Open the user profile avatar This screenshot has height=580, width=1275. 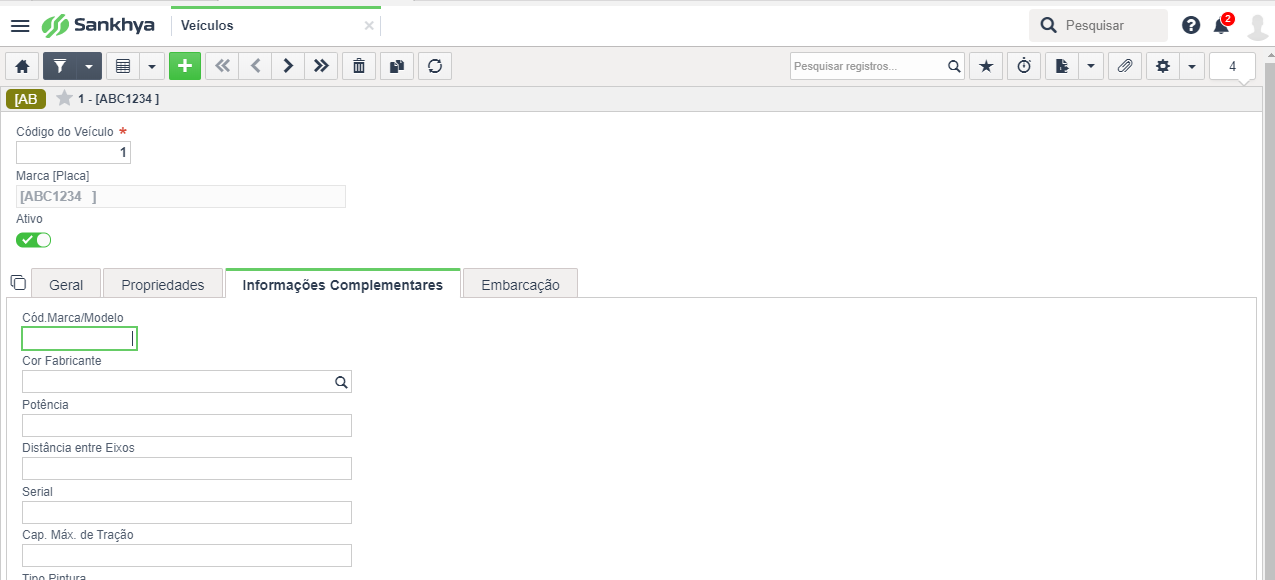click(1257, 26)
